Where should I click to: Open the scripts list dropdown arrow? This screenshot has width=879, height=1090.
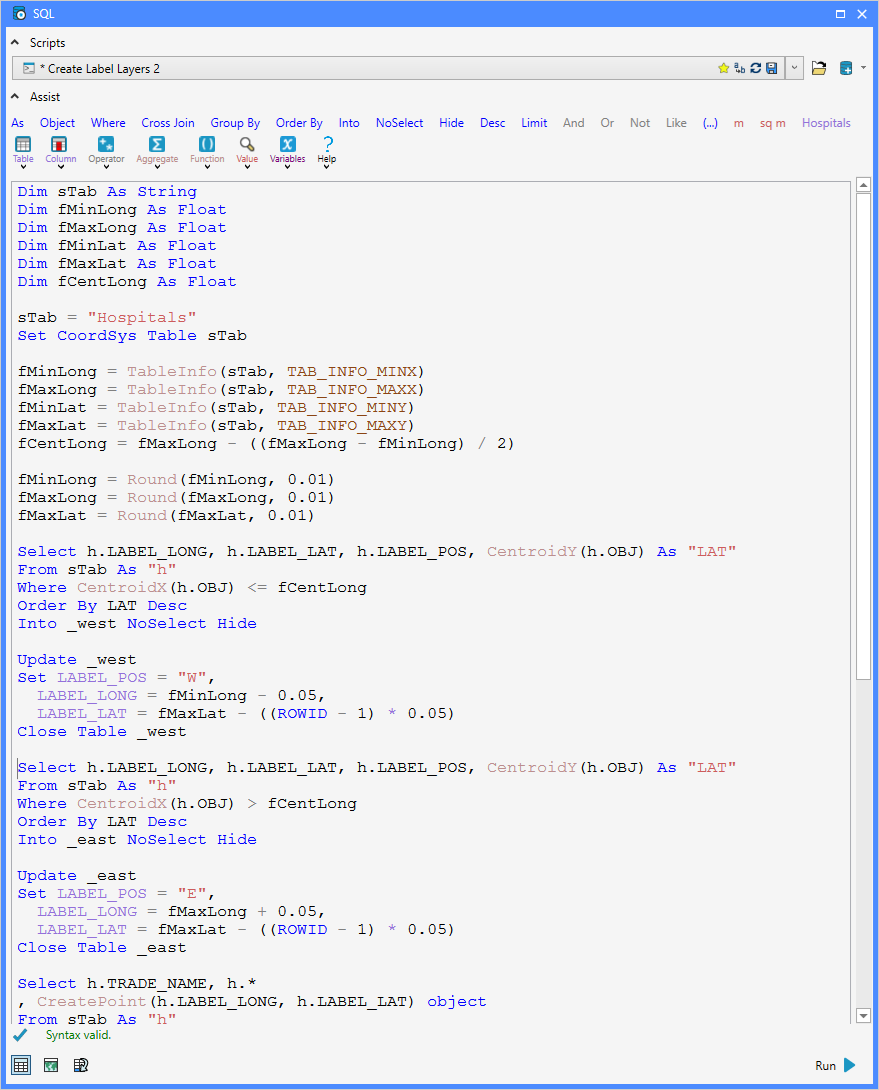point(795,68)
